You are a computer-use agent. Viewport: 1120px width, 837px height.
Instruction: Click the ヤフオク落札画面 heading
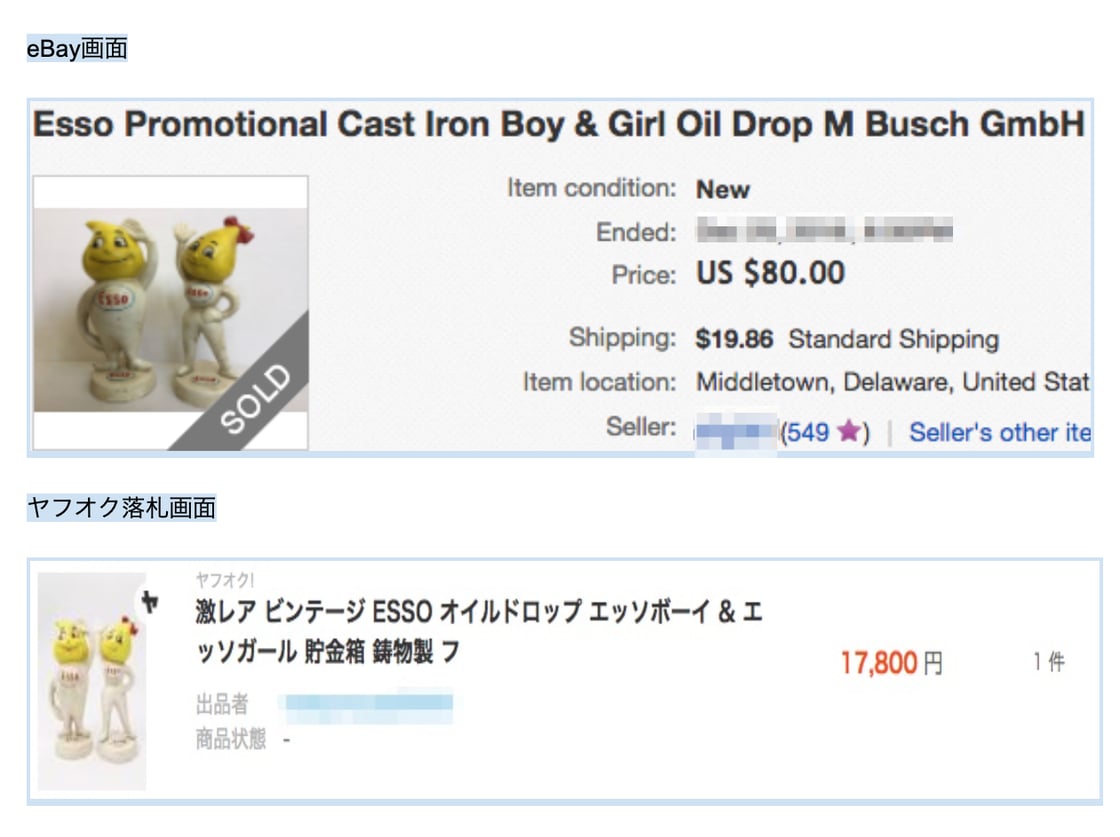coord(121,508)
